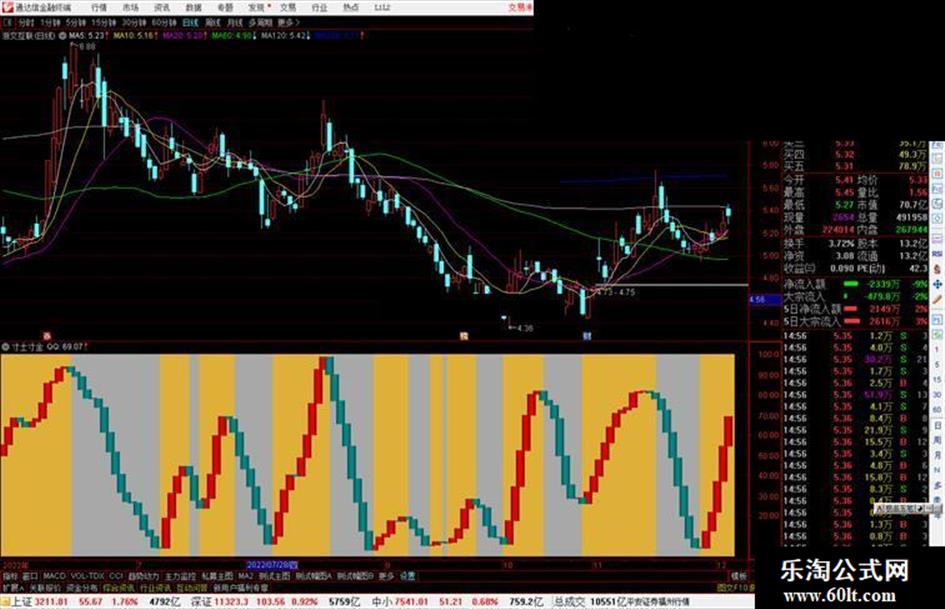Open the 市场 menu

130,8
